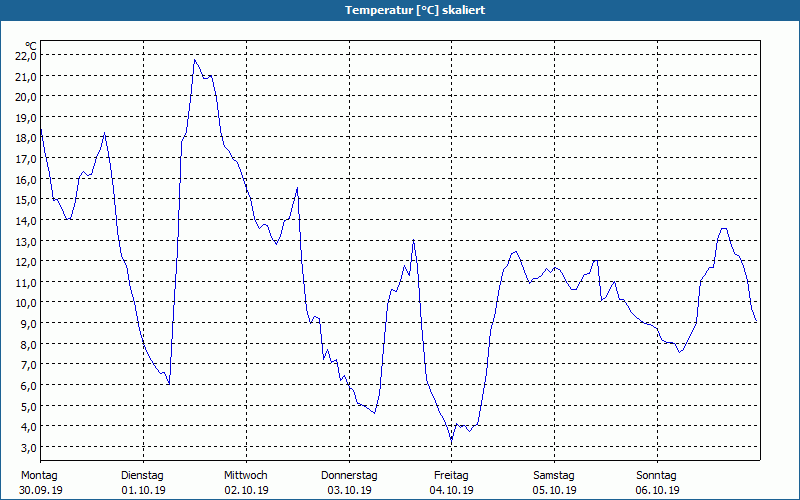The image size is (800, 500).
Task: Click the Mittwoch day label
Action: [246, 476]
